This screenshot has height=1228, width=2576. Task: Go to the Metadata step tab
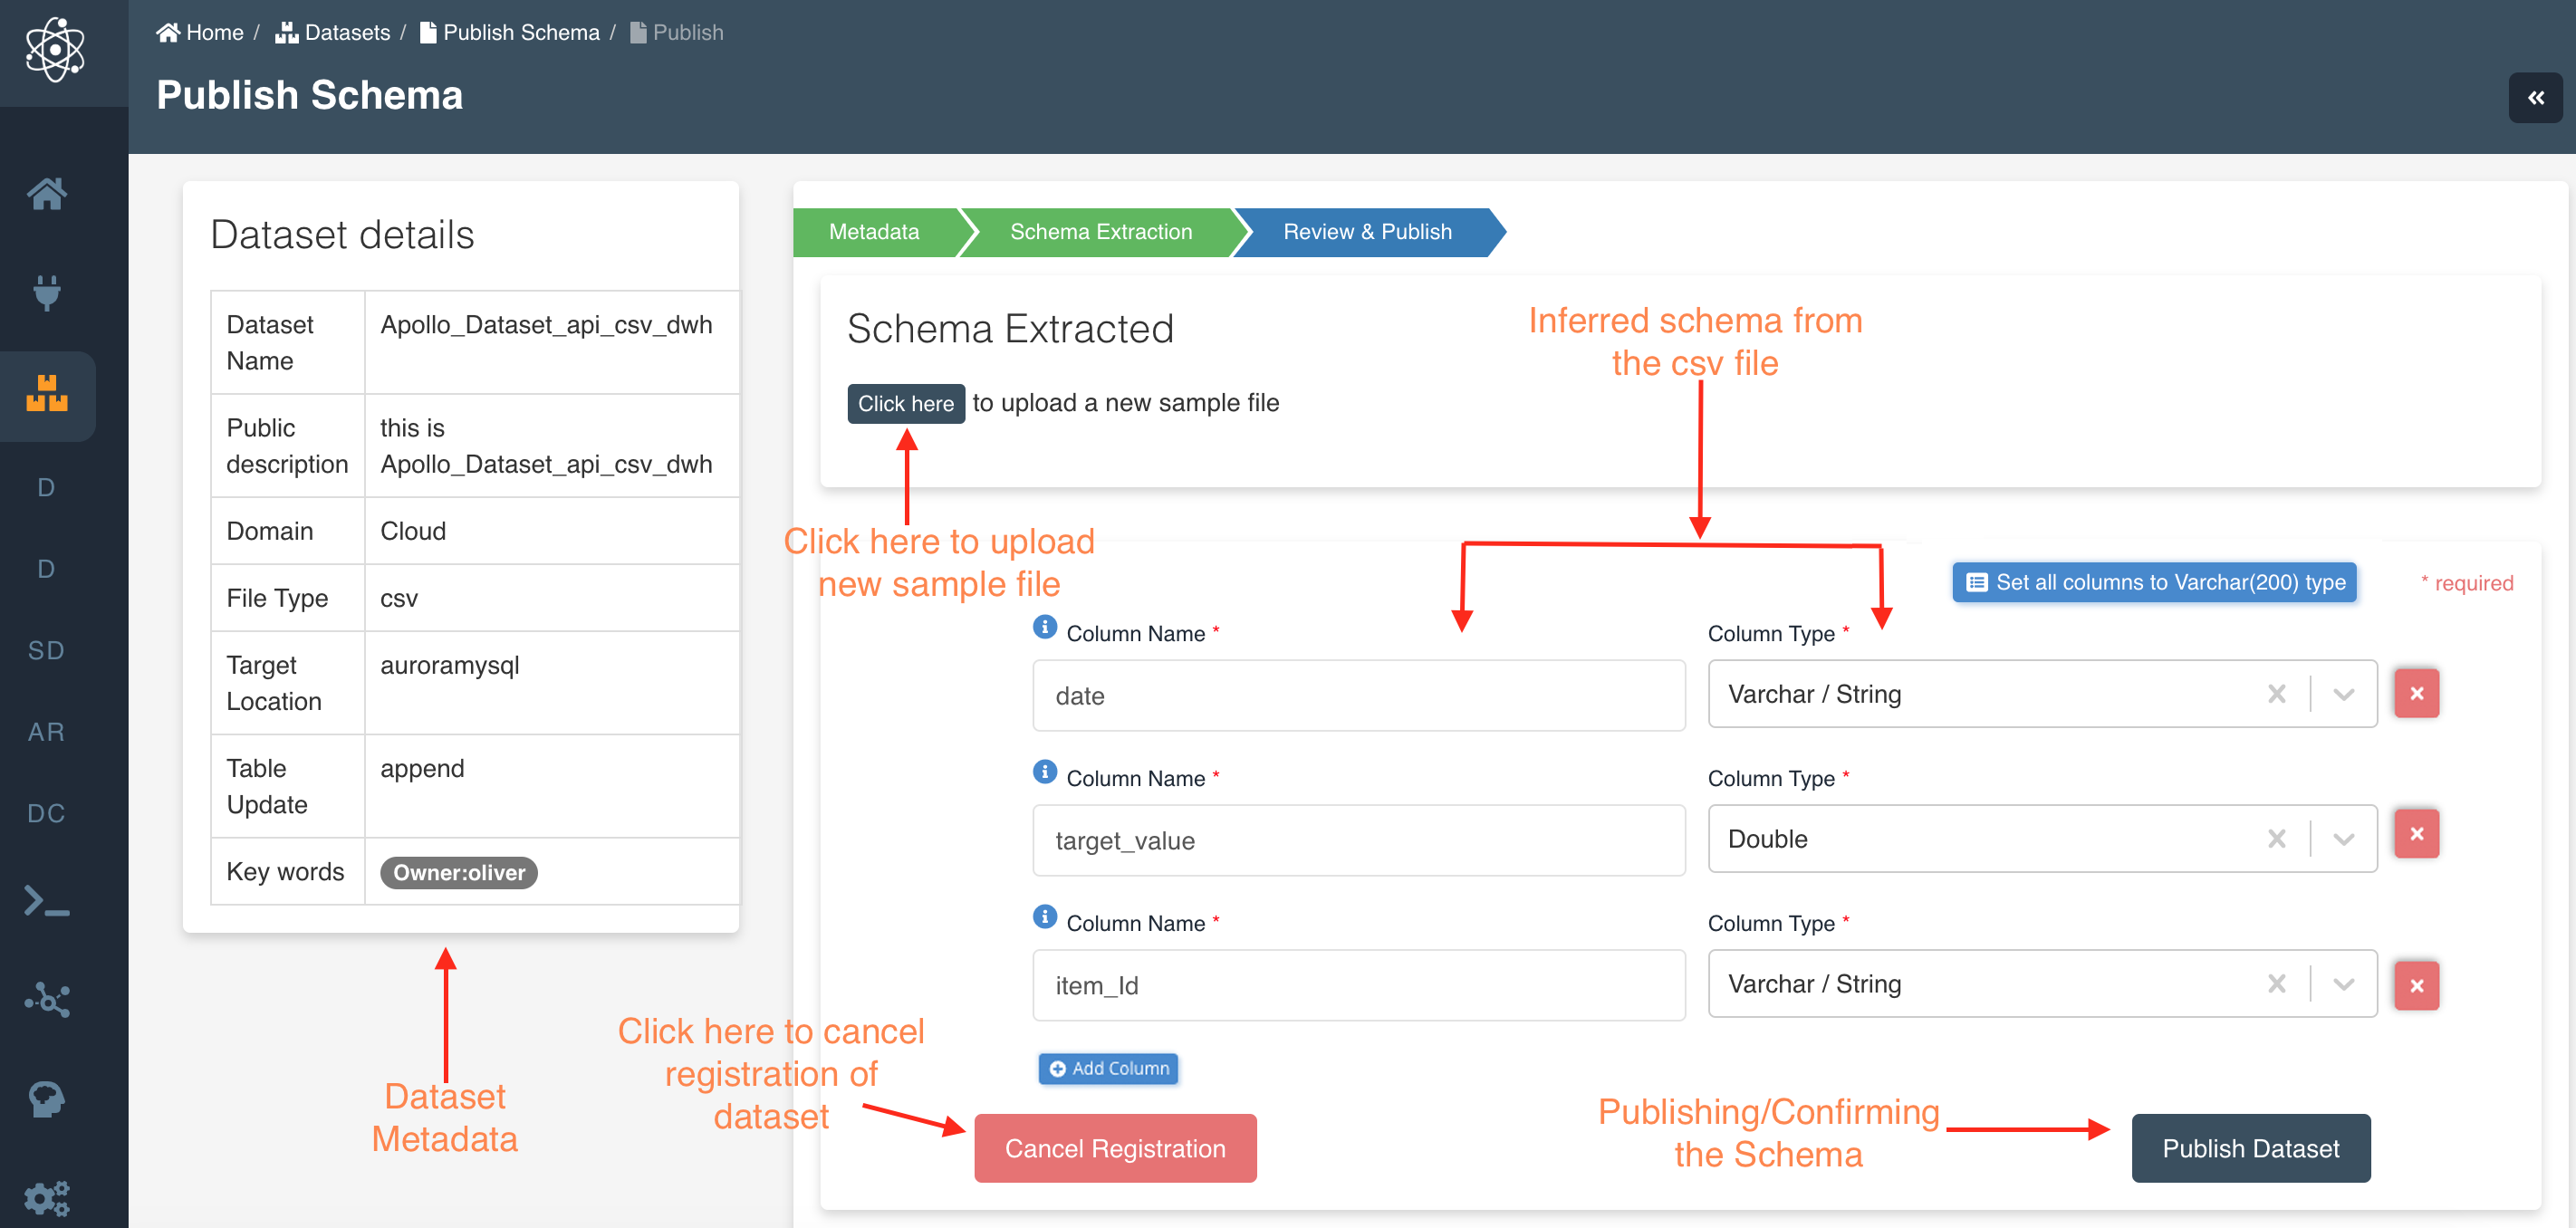(873, 232)
